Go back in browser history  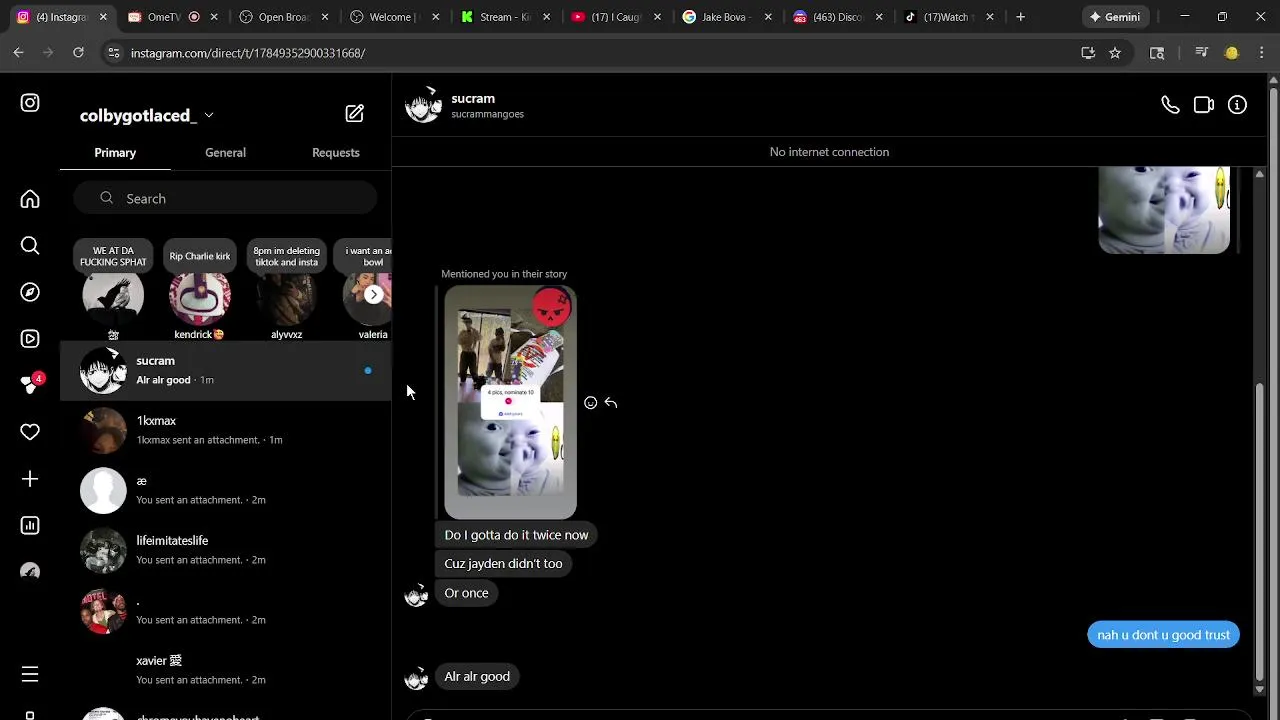19,53
